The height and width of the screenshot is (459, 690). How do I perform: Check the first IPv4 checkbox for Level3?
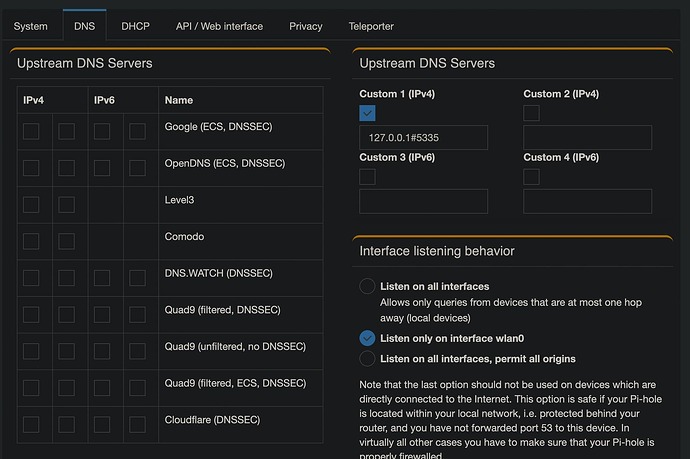click(x=31, y=204)
